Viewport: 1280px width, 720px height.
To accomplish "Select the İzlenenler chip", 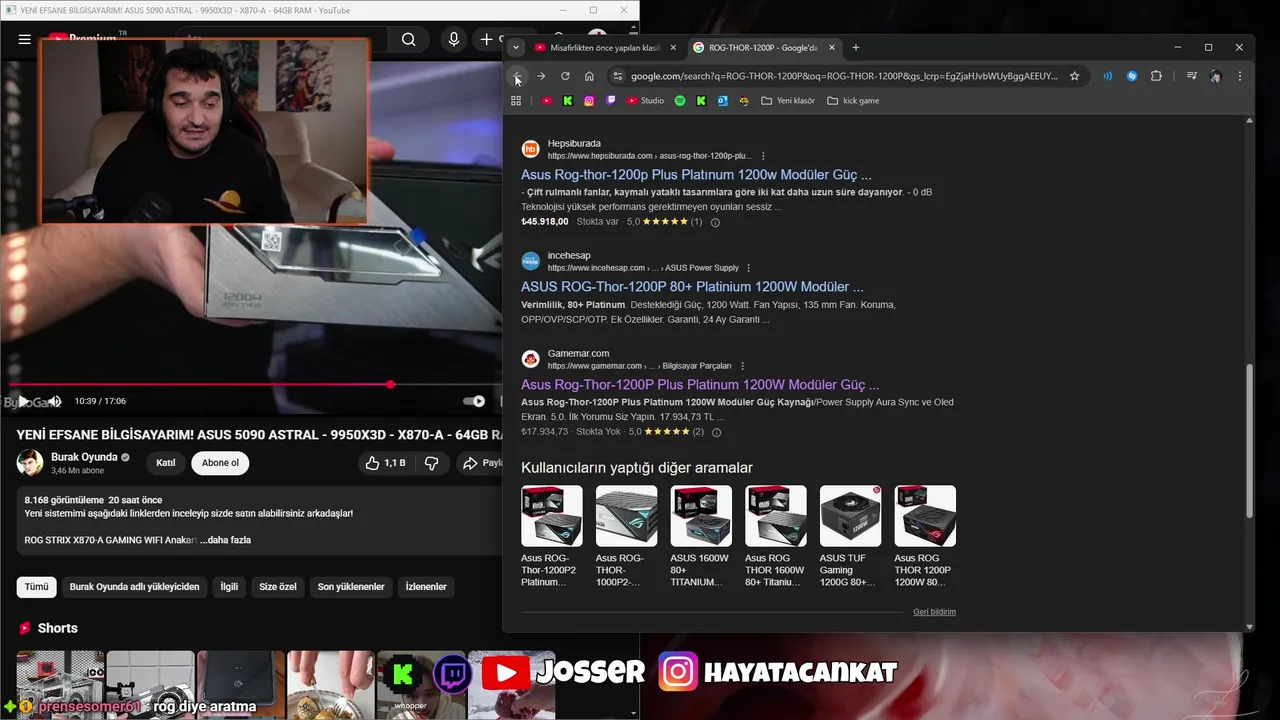I will [426, 587].
